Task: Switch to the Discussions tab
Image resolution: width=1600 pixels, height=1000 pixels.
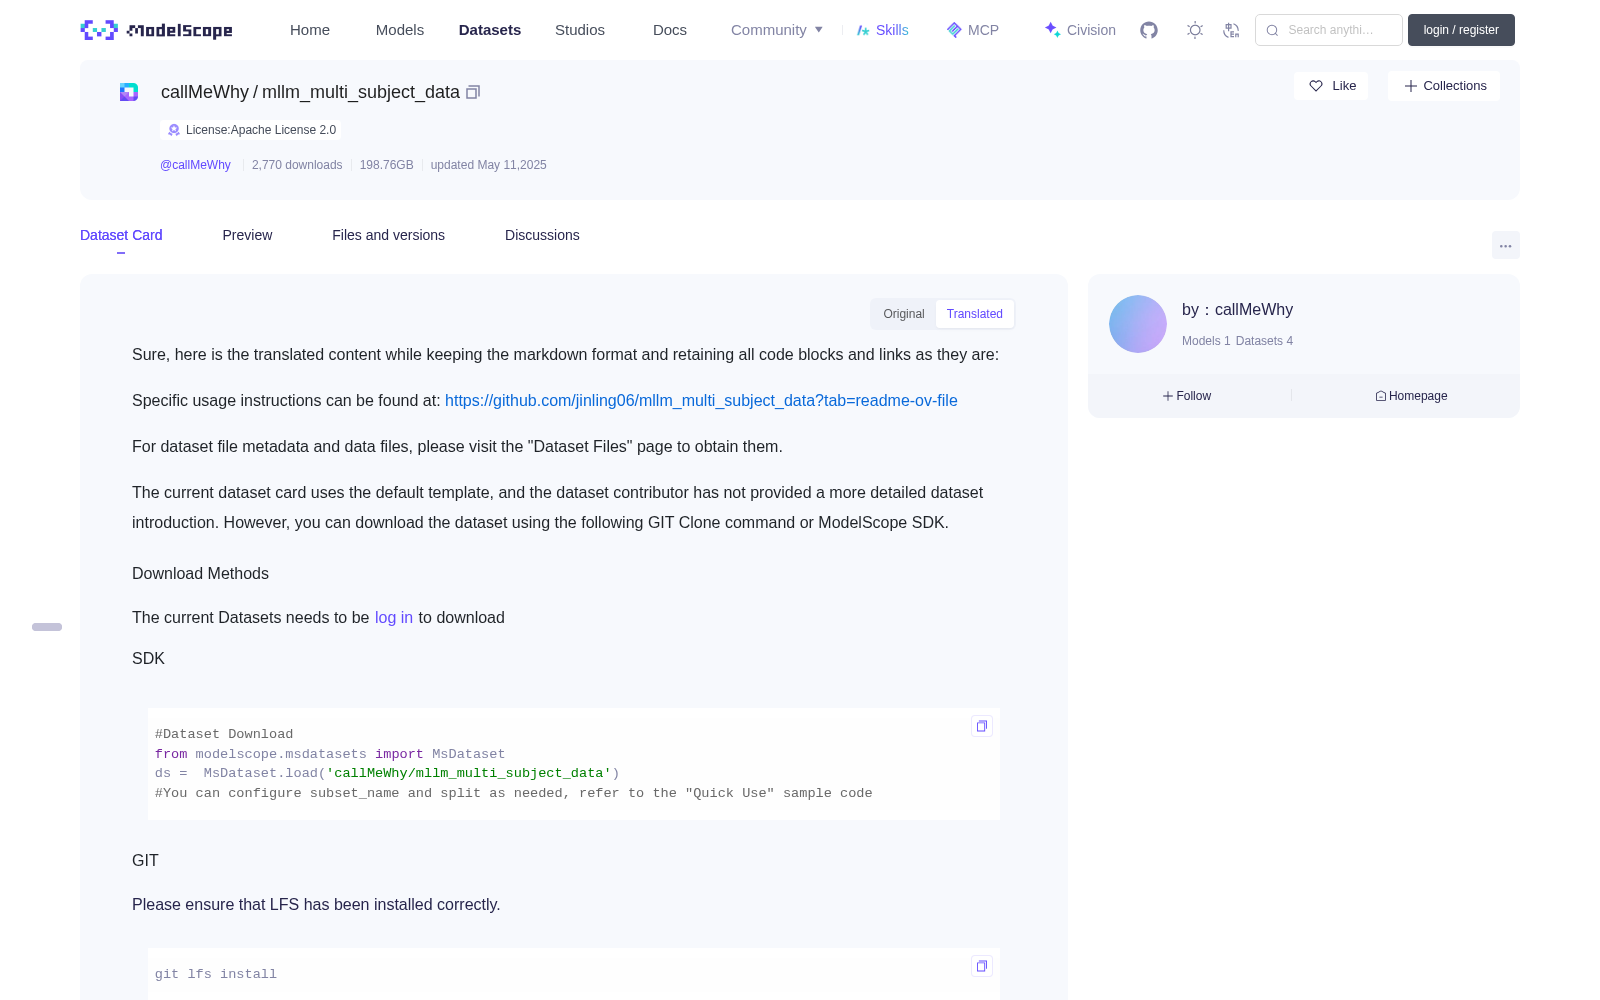Action: [x=542, y=236]
